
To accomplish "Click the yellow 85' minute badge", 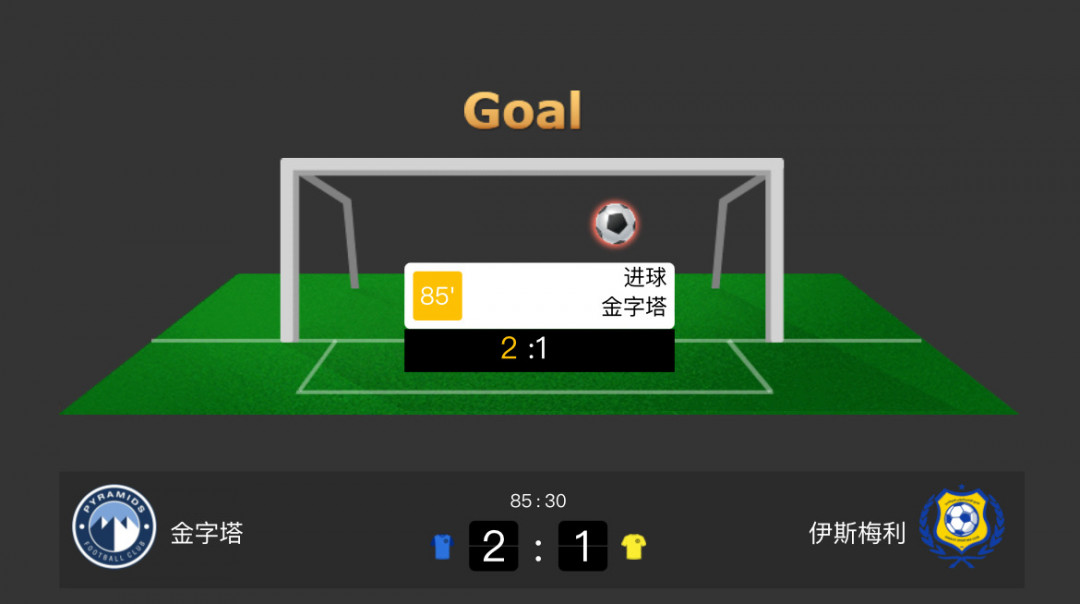I will 437,296.
